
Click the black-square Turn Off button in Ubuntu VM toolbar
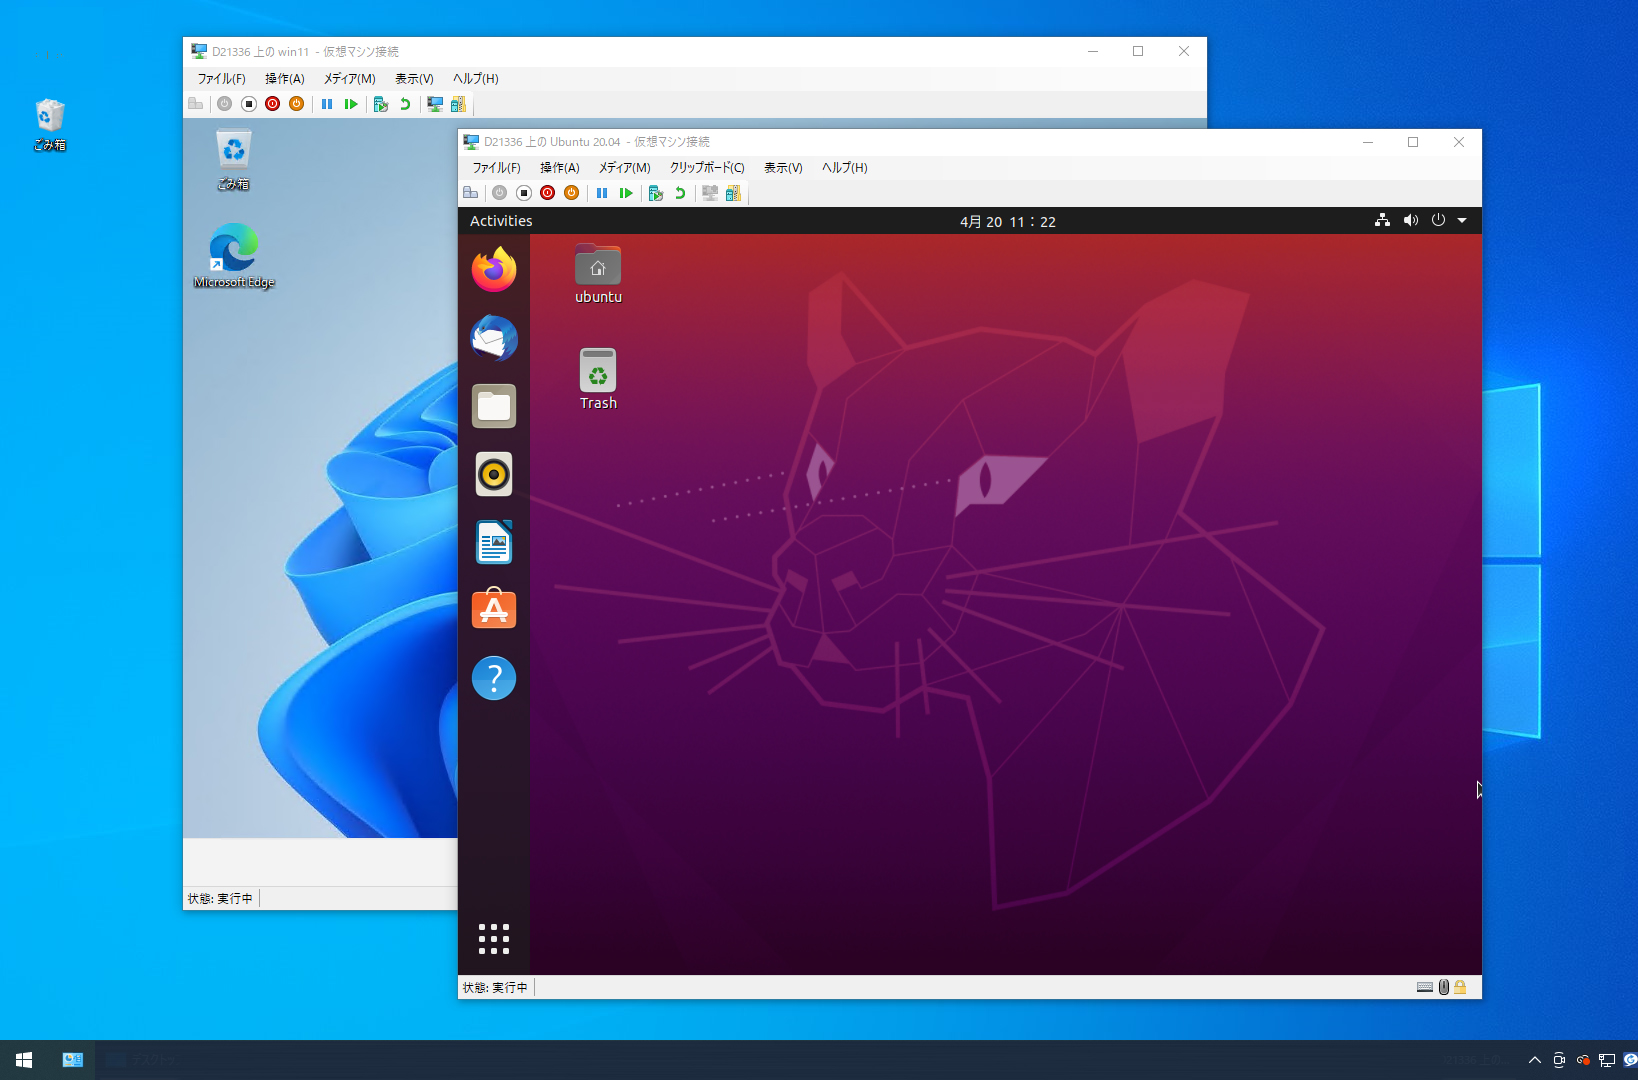point(524,193)
